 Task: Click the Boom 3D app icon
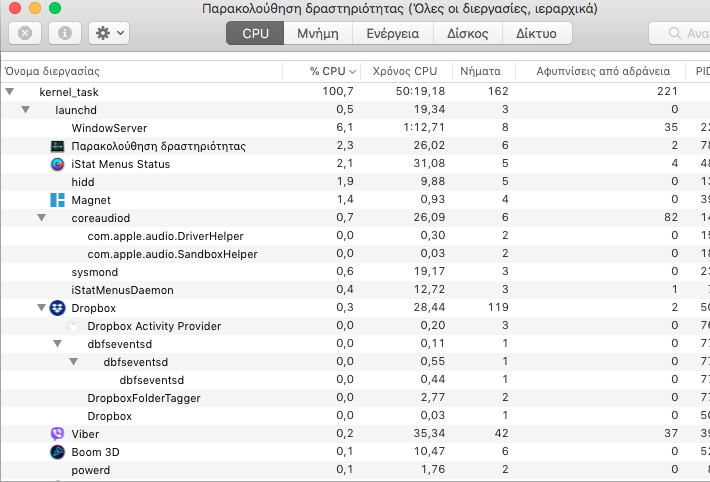tap(57, 452)
